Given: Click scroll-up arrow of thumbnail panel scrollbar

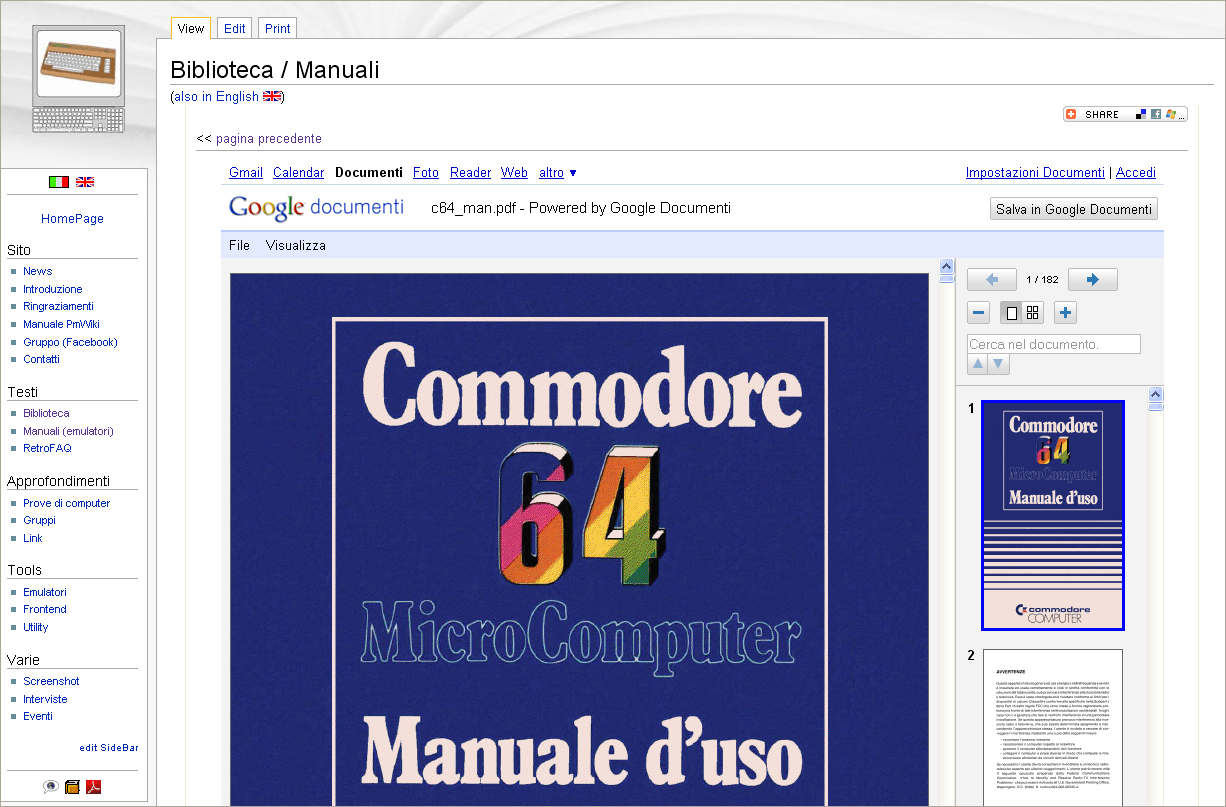Looking at the screenshot, I should coord(1156,394).
